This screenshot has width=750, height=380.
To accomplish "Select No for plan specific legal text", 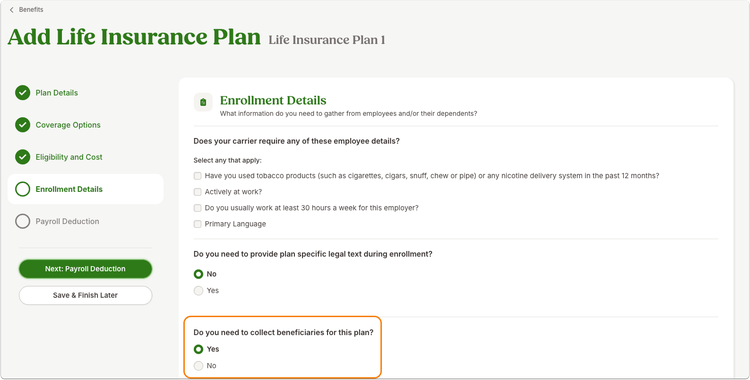I will (x=199, y=274).
